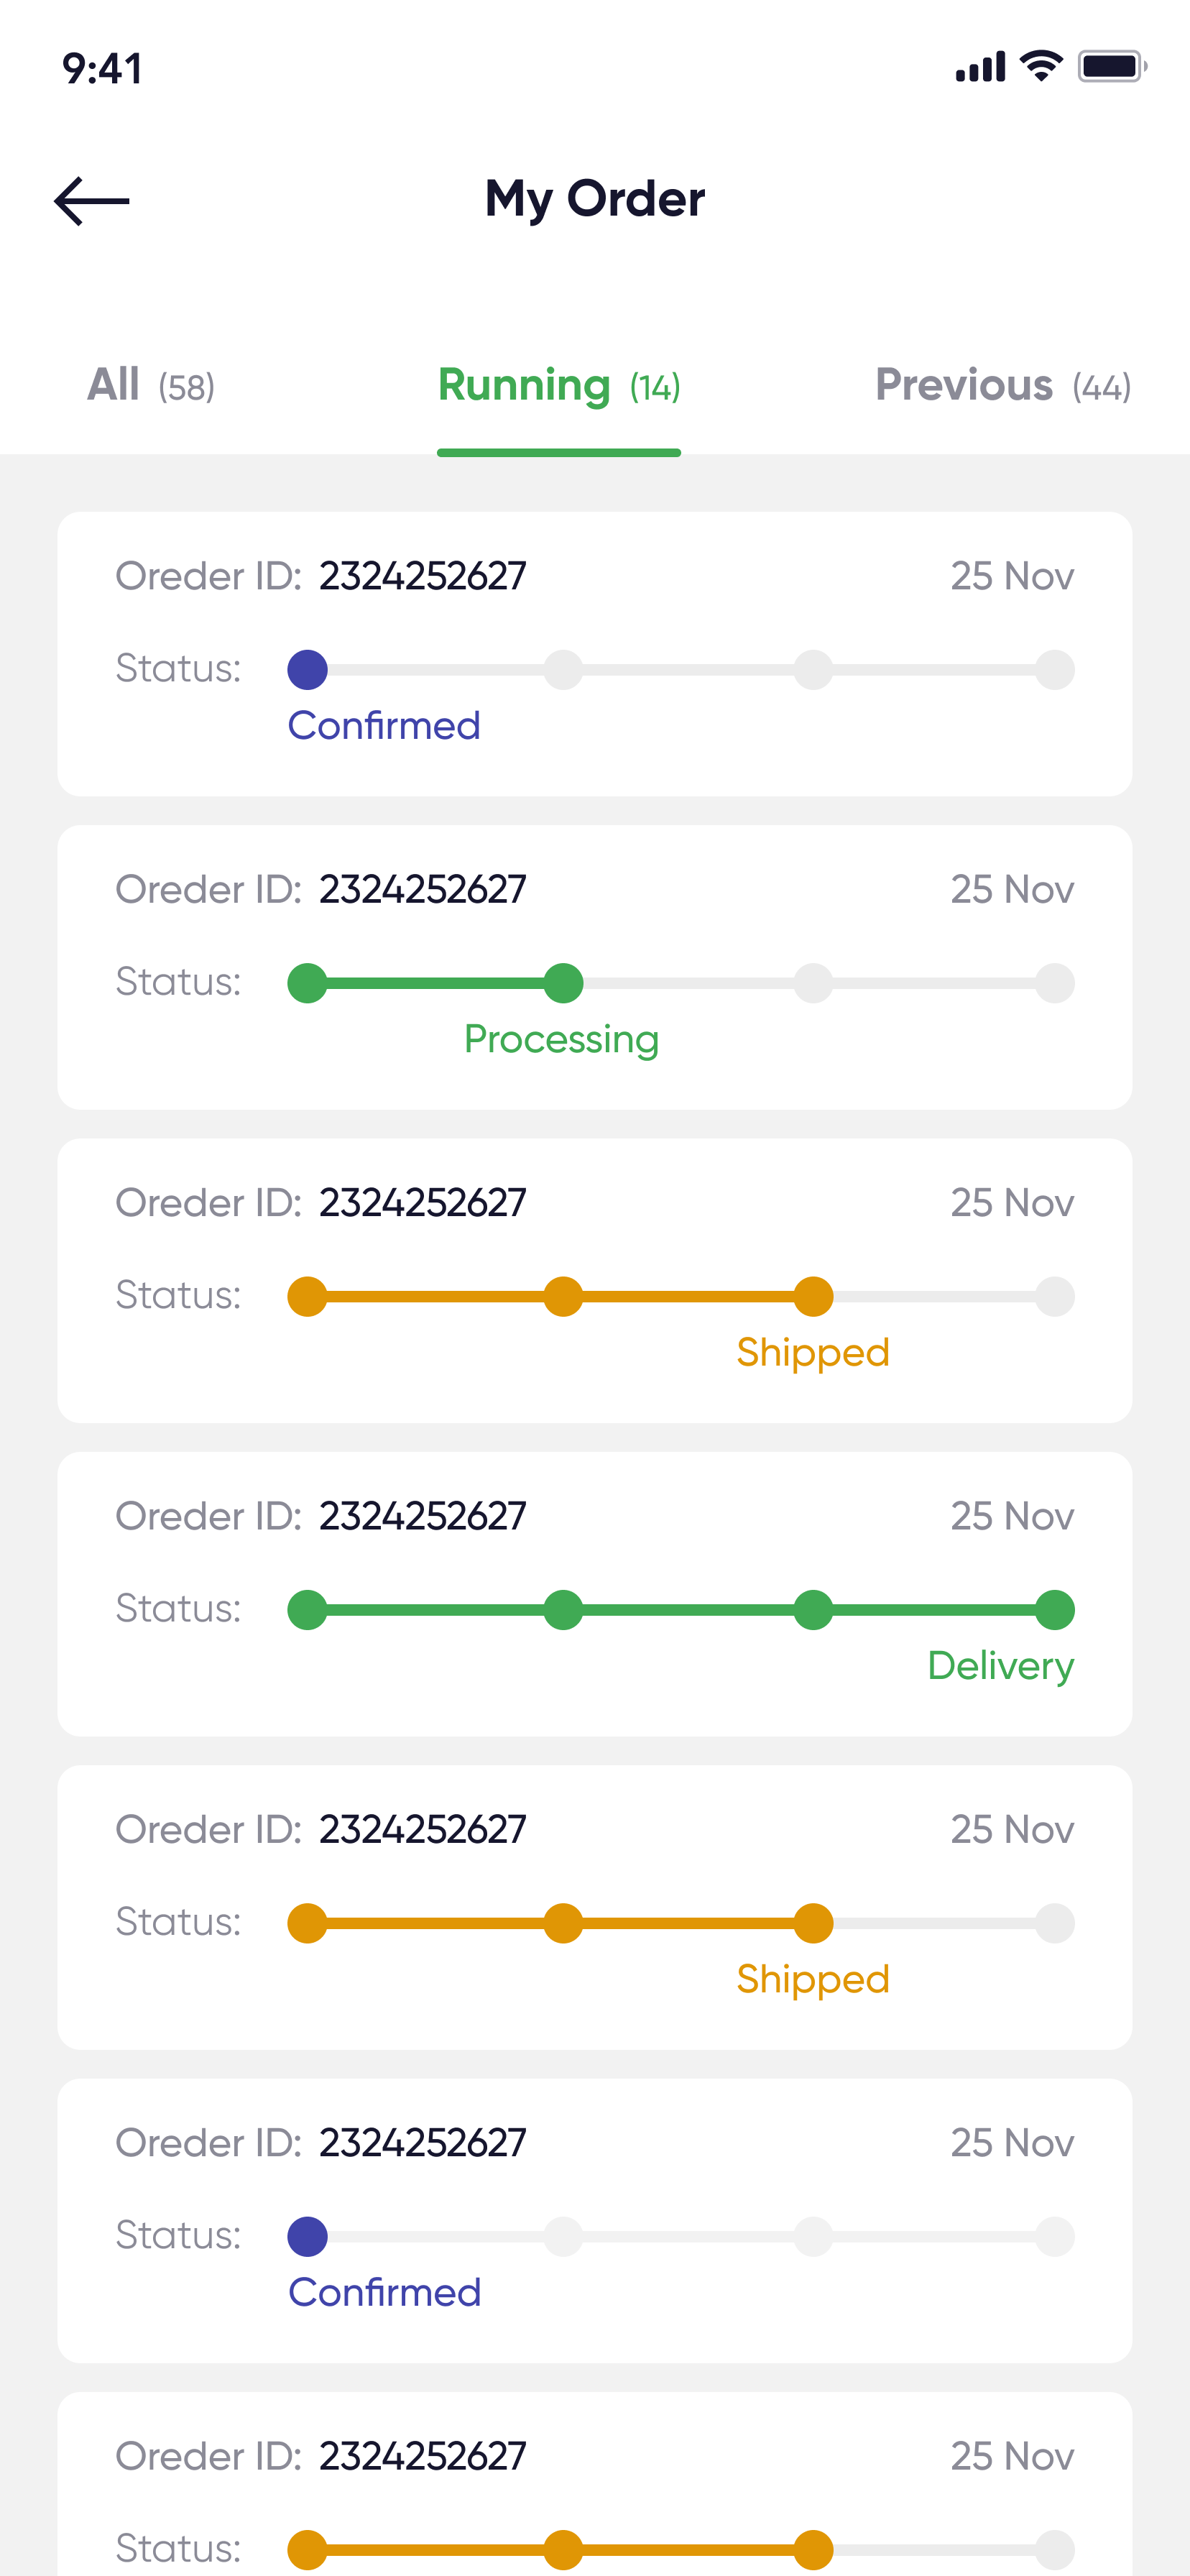Click the orange Shipped dot in third order
Image resolution: width=1190 pixels, height=2576 pixels.
[x=813, y=1297]
